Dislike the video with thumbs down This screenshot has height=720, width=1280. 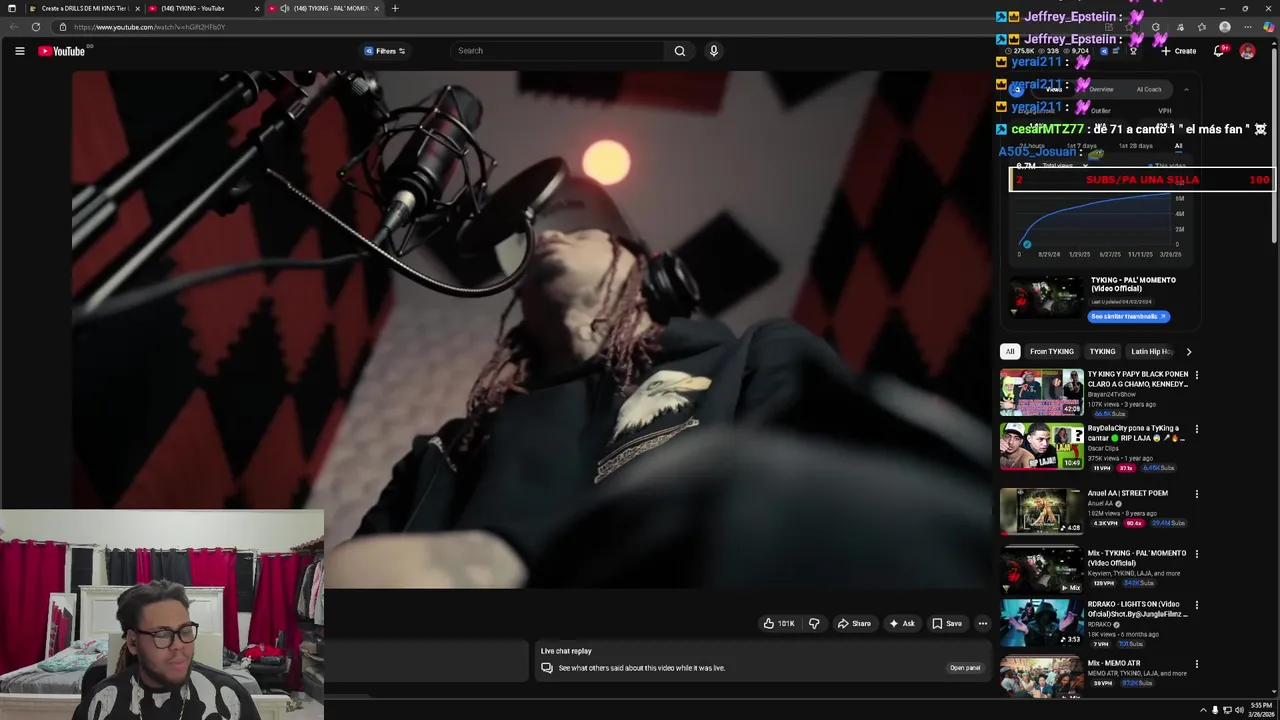click(814, 623)
